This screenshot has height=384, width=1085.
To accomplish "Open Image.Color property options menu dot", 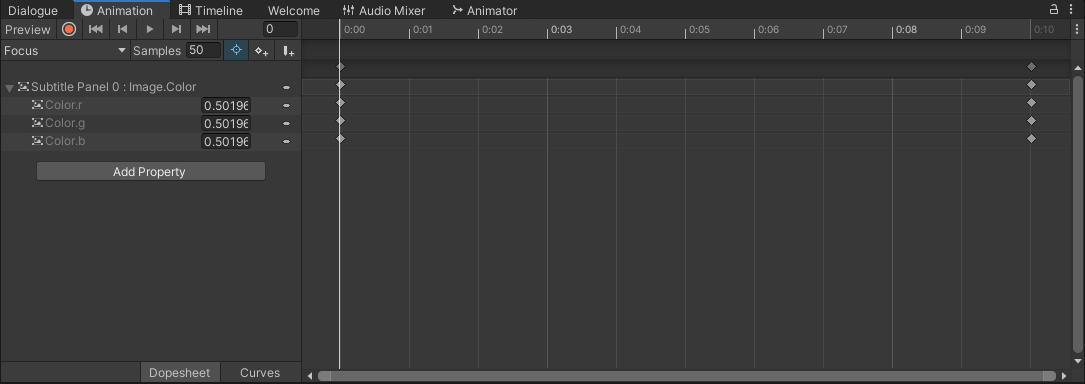I will click(x=286, y=88).
